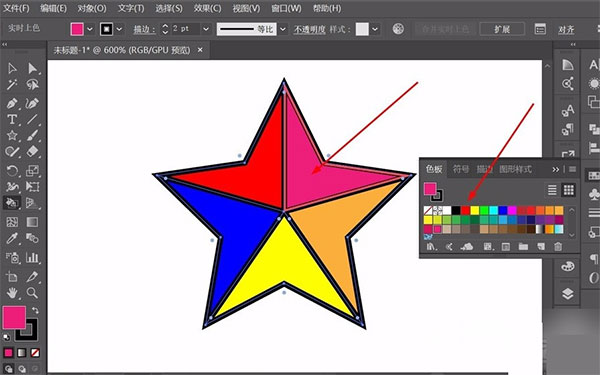Create new color group folder
600x375 pixels.
523,246
